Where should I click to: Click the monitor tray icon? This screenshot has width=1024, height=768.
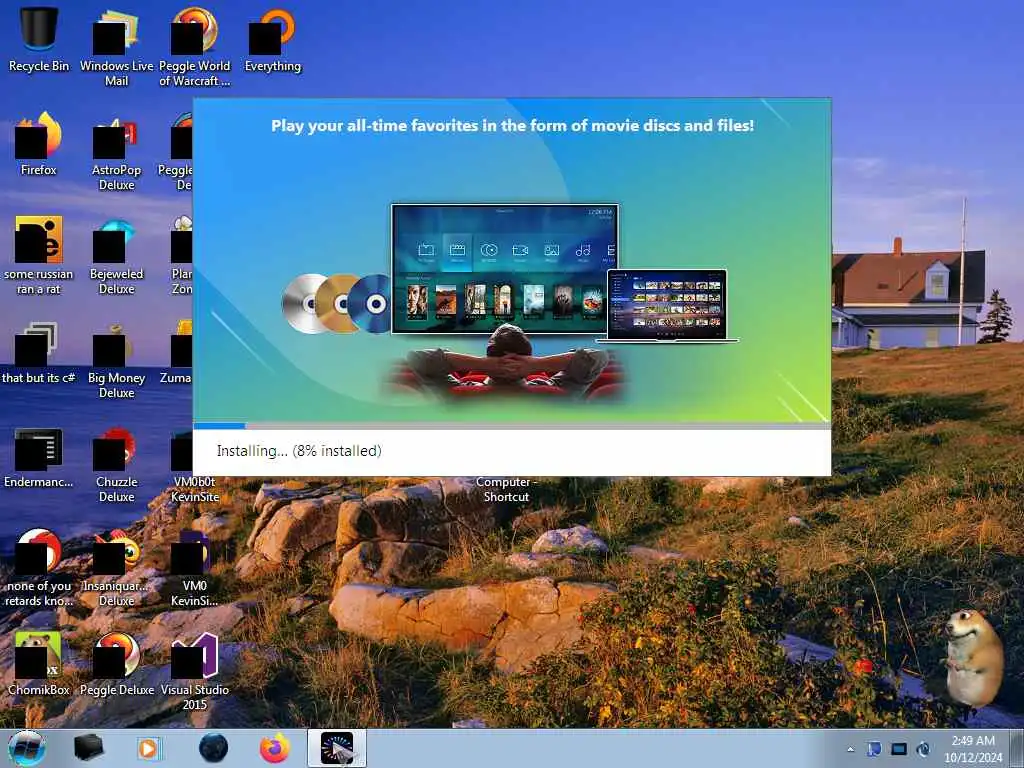click(x=899, y=748)
